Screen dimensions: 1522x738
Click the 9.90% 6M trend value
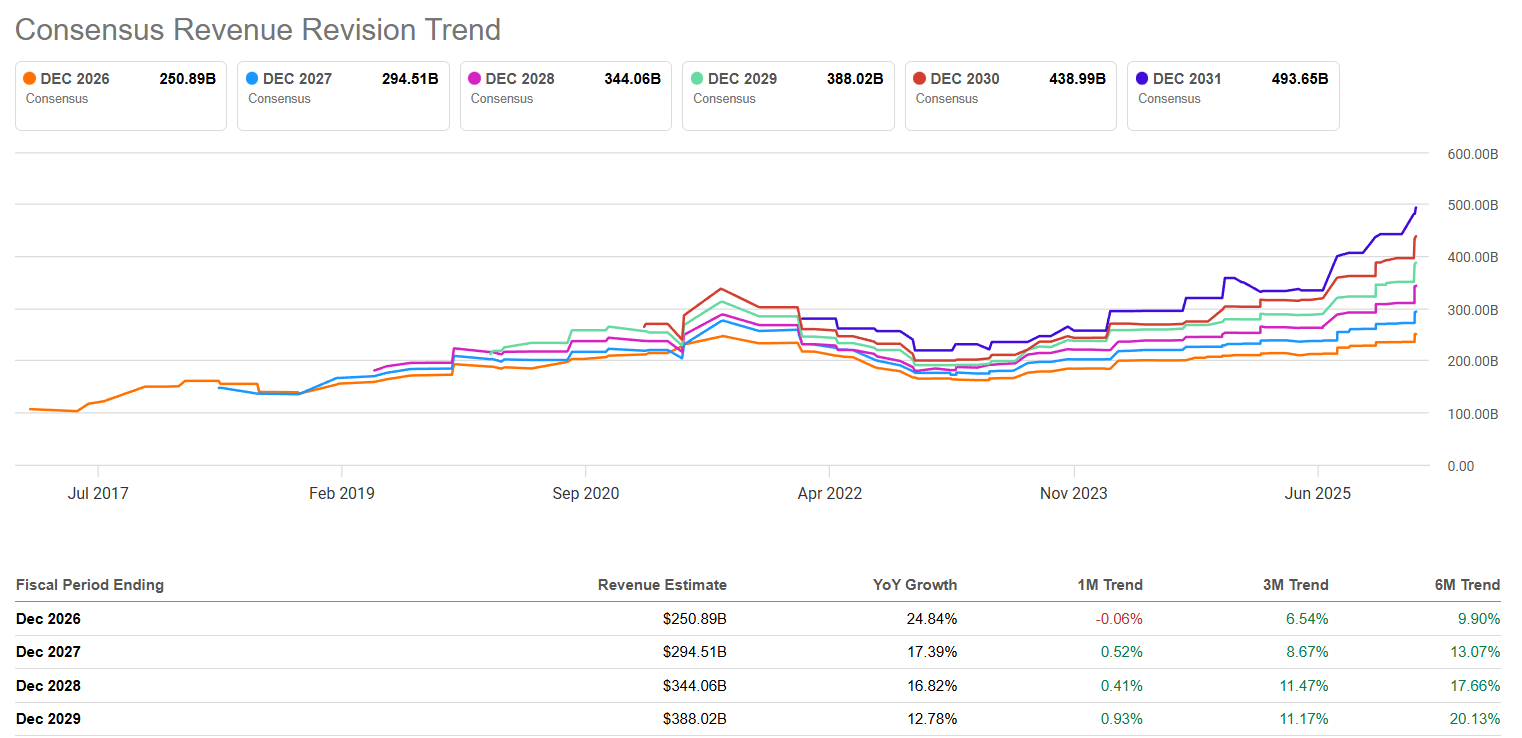[x=1480, y=619]
